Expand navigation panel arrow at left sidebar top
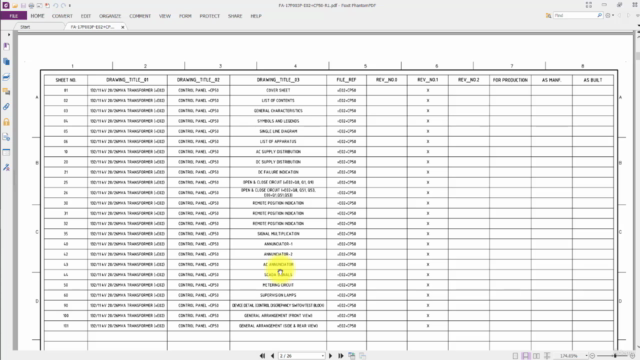Screen dimensions: 640x360 tap(9, 35)
